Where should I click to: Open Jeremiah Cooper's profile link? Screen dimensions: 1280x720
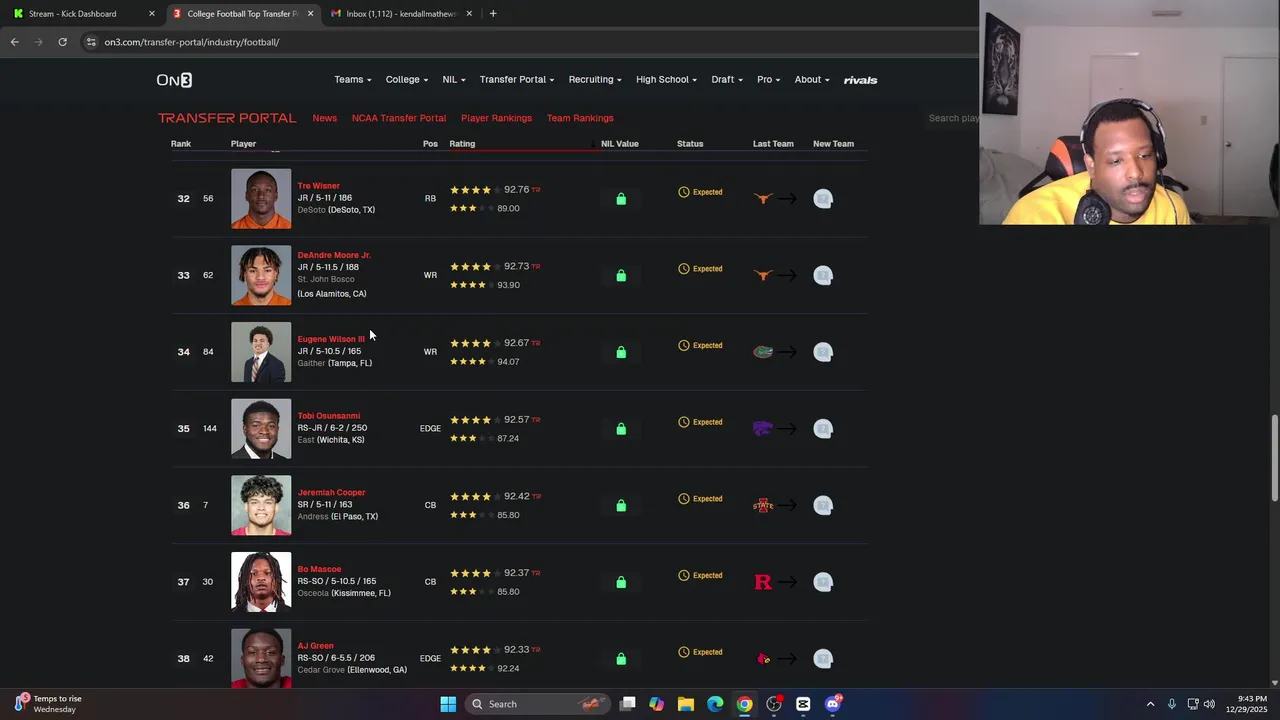coord(331,492)
